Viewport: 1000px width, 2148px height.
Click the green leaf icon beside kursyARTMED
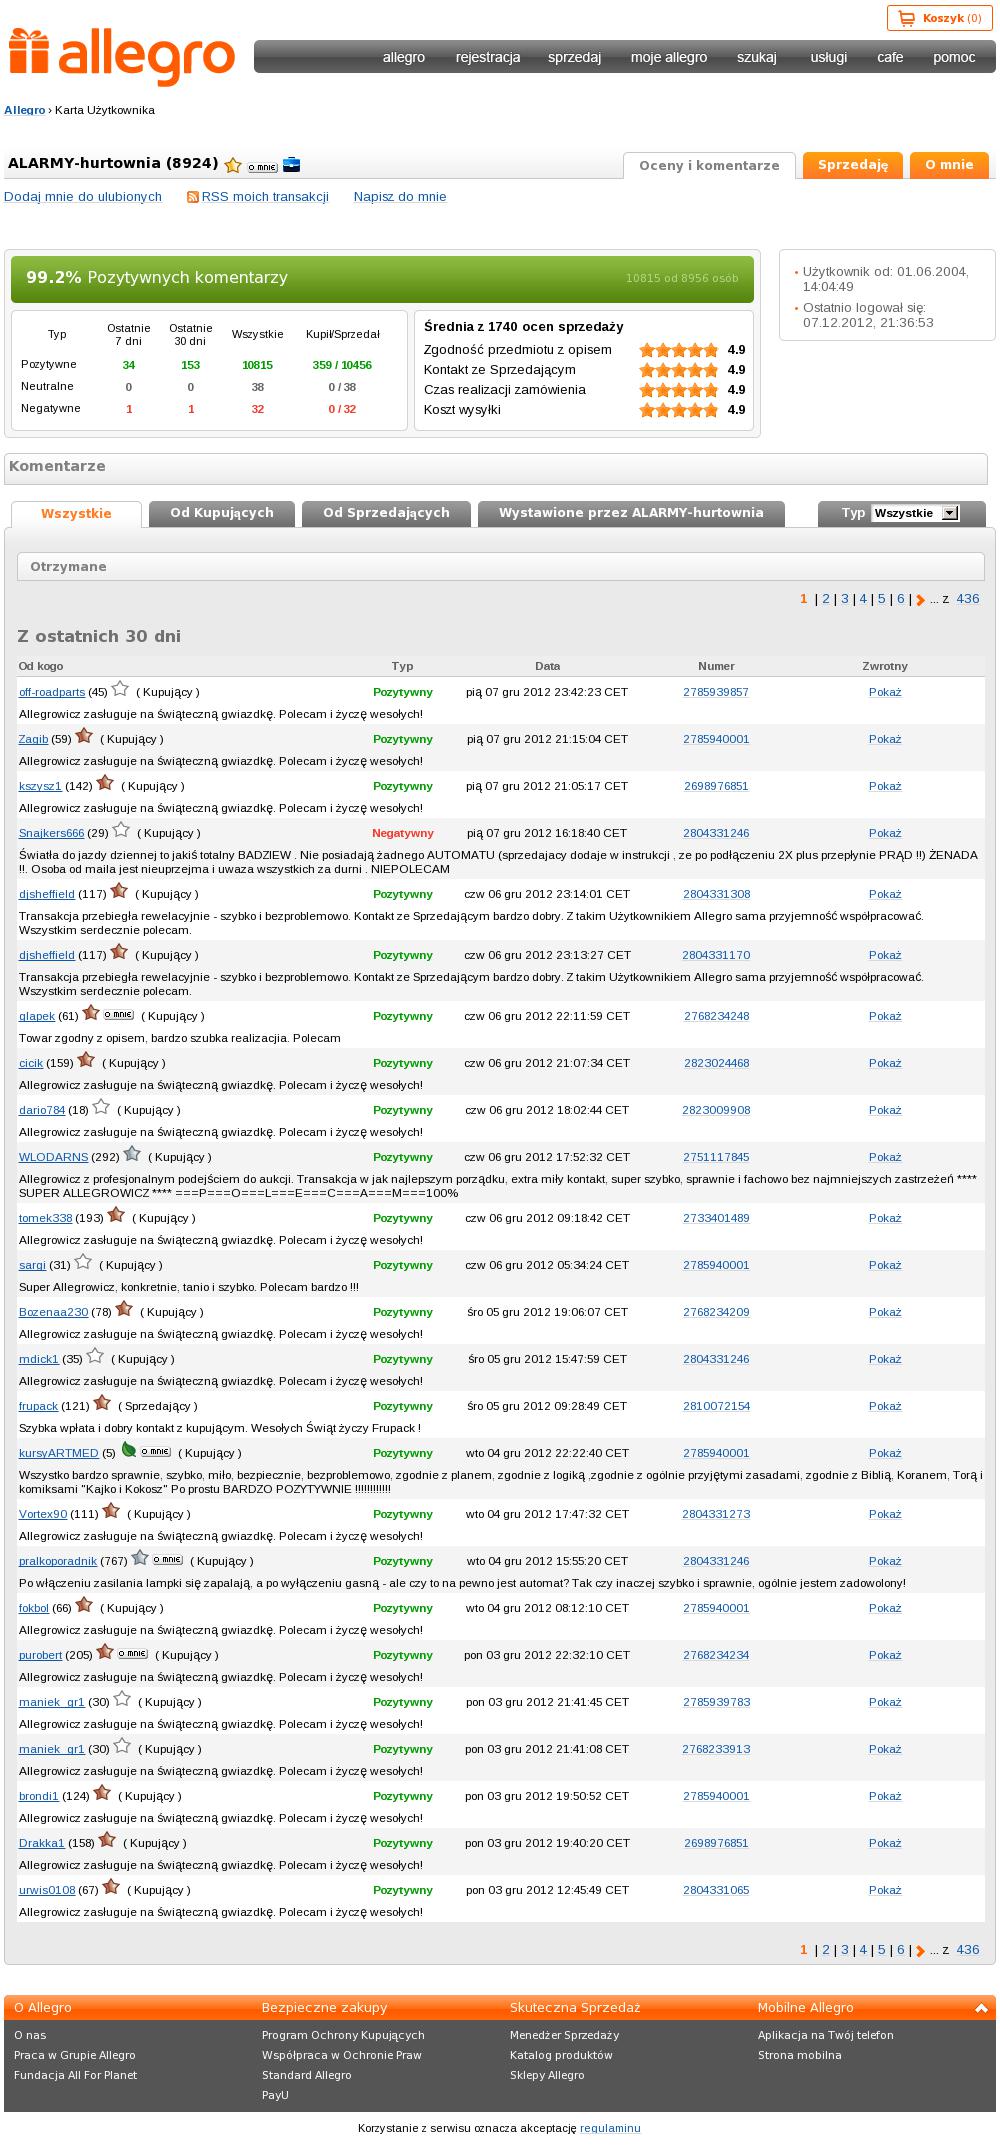point(128,1449)
